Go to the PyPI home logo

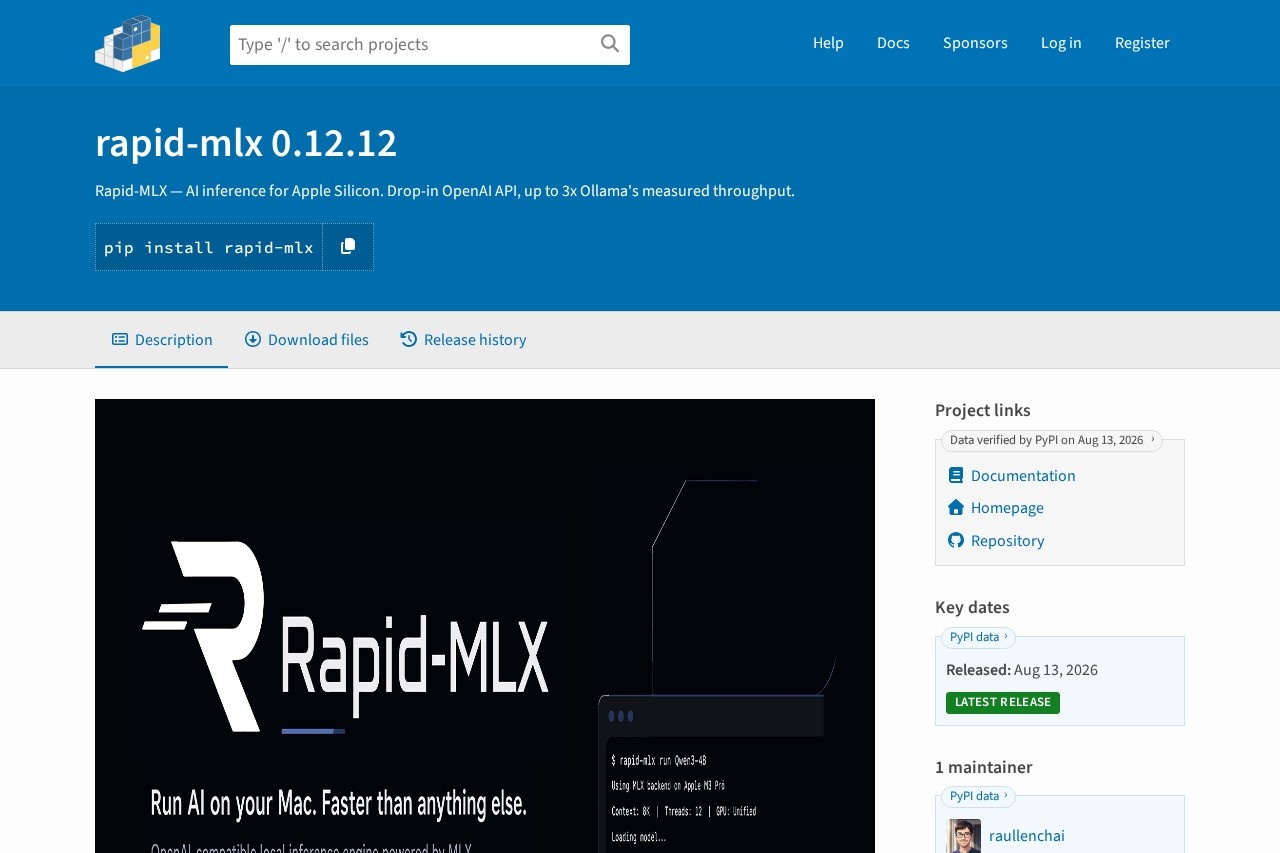128,43
